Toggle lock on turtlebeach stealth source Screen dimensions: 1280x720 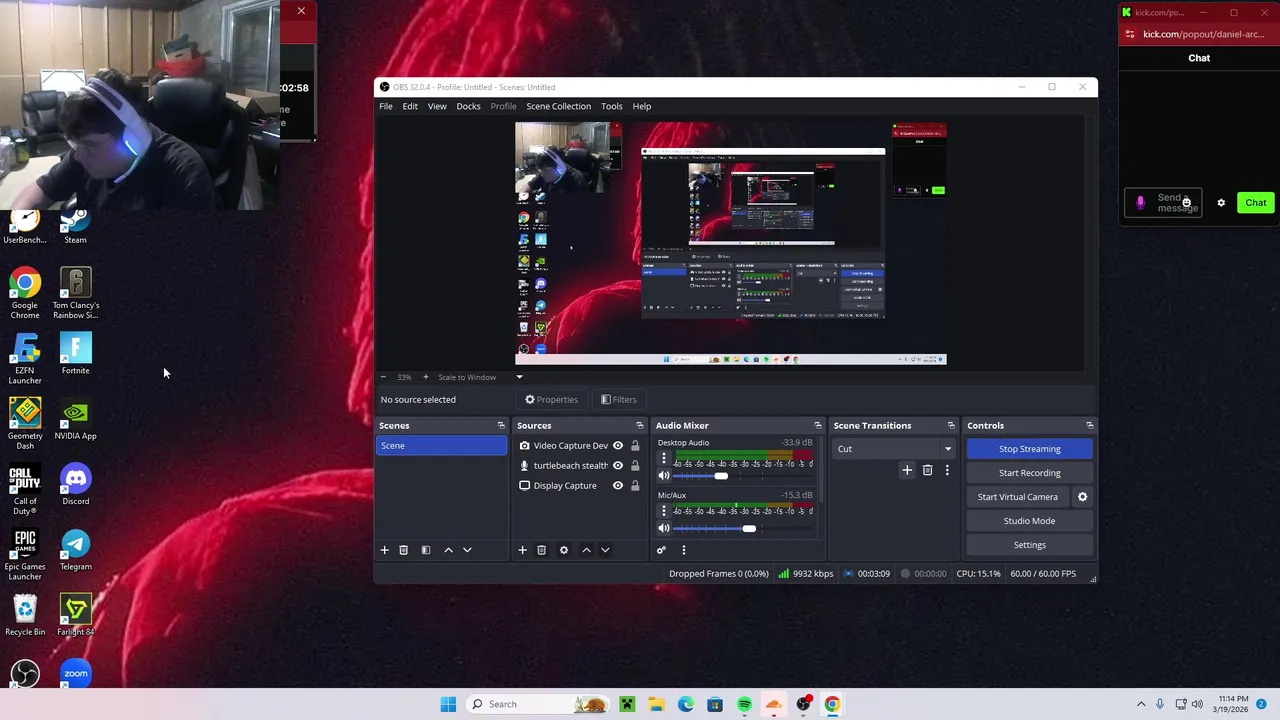(634, 466)
